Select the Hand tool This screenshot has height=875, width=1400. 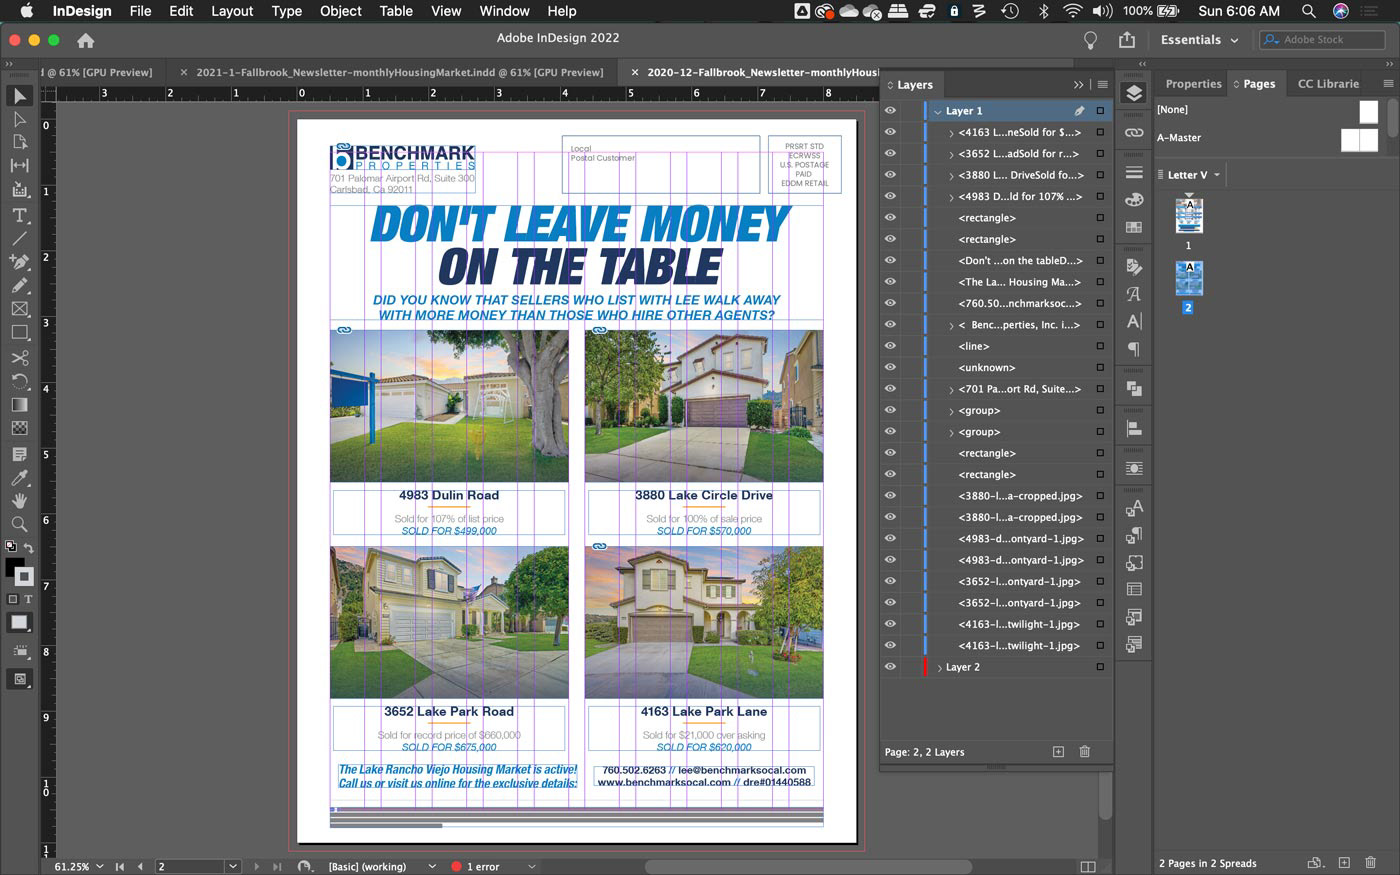click(19, 500)
